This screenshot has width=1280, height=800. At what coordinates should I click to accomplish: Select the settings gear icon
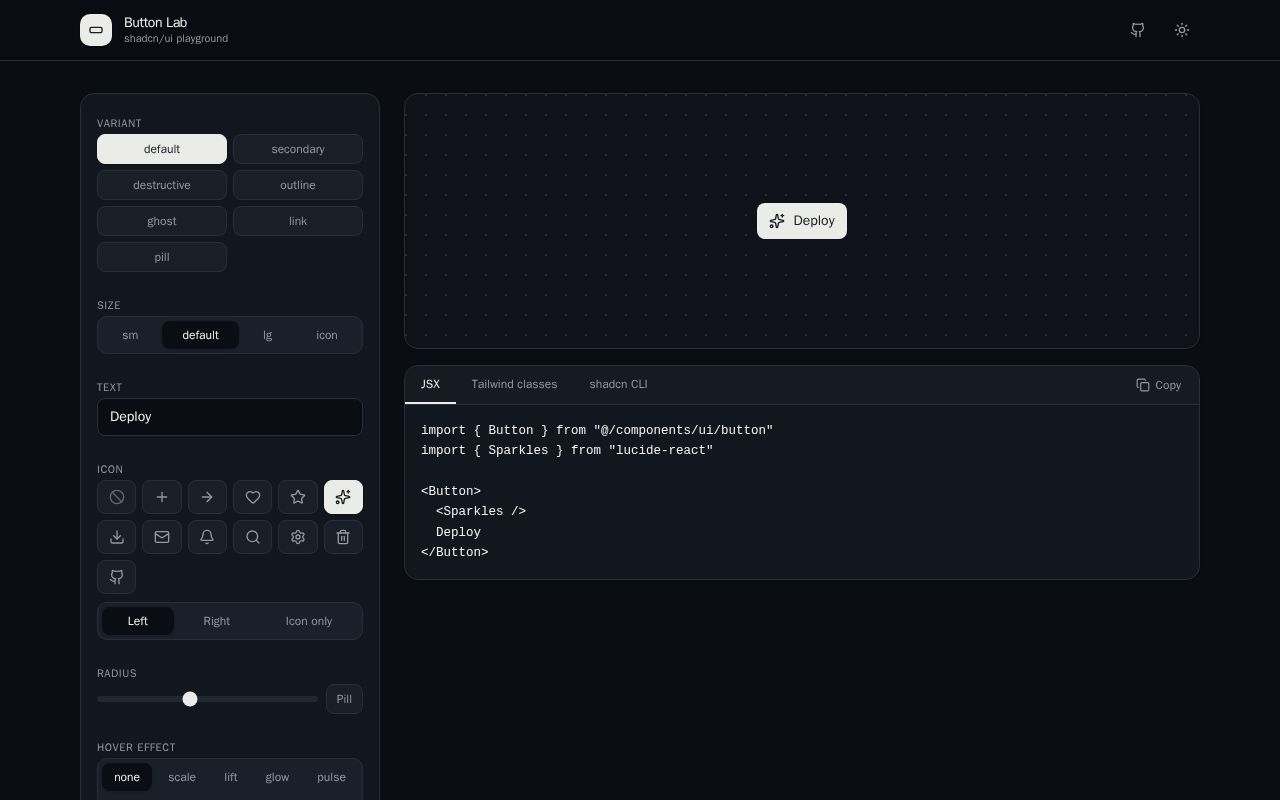(298, 537)
